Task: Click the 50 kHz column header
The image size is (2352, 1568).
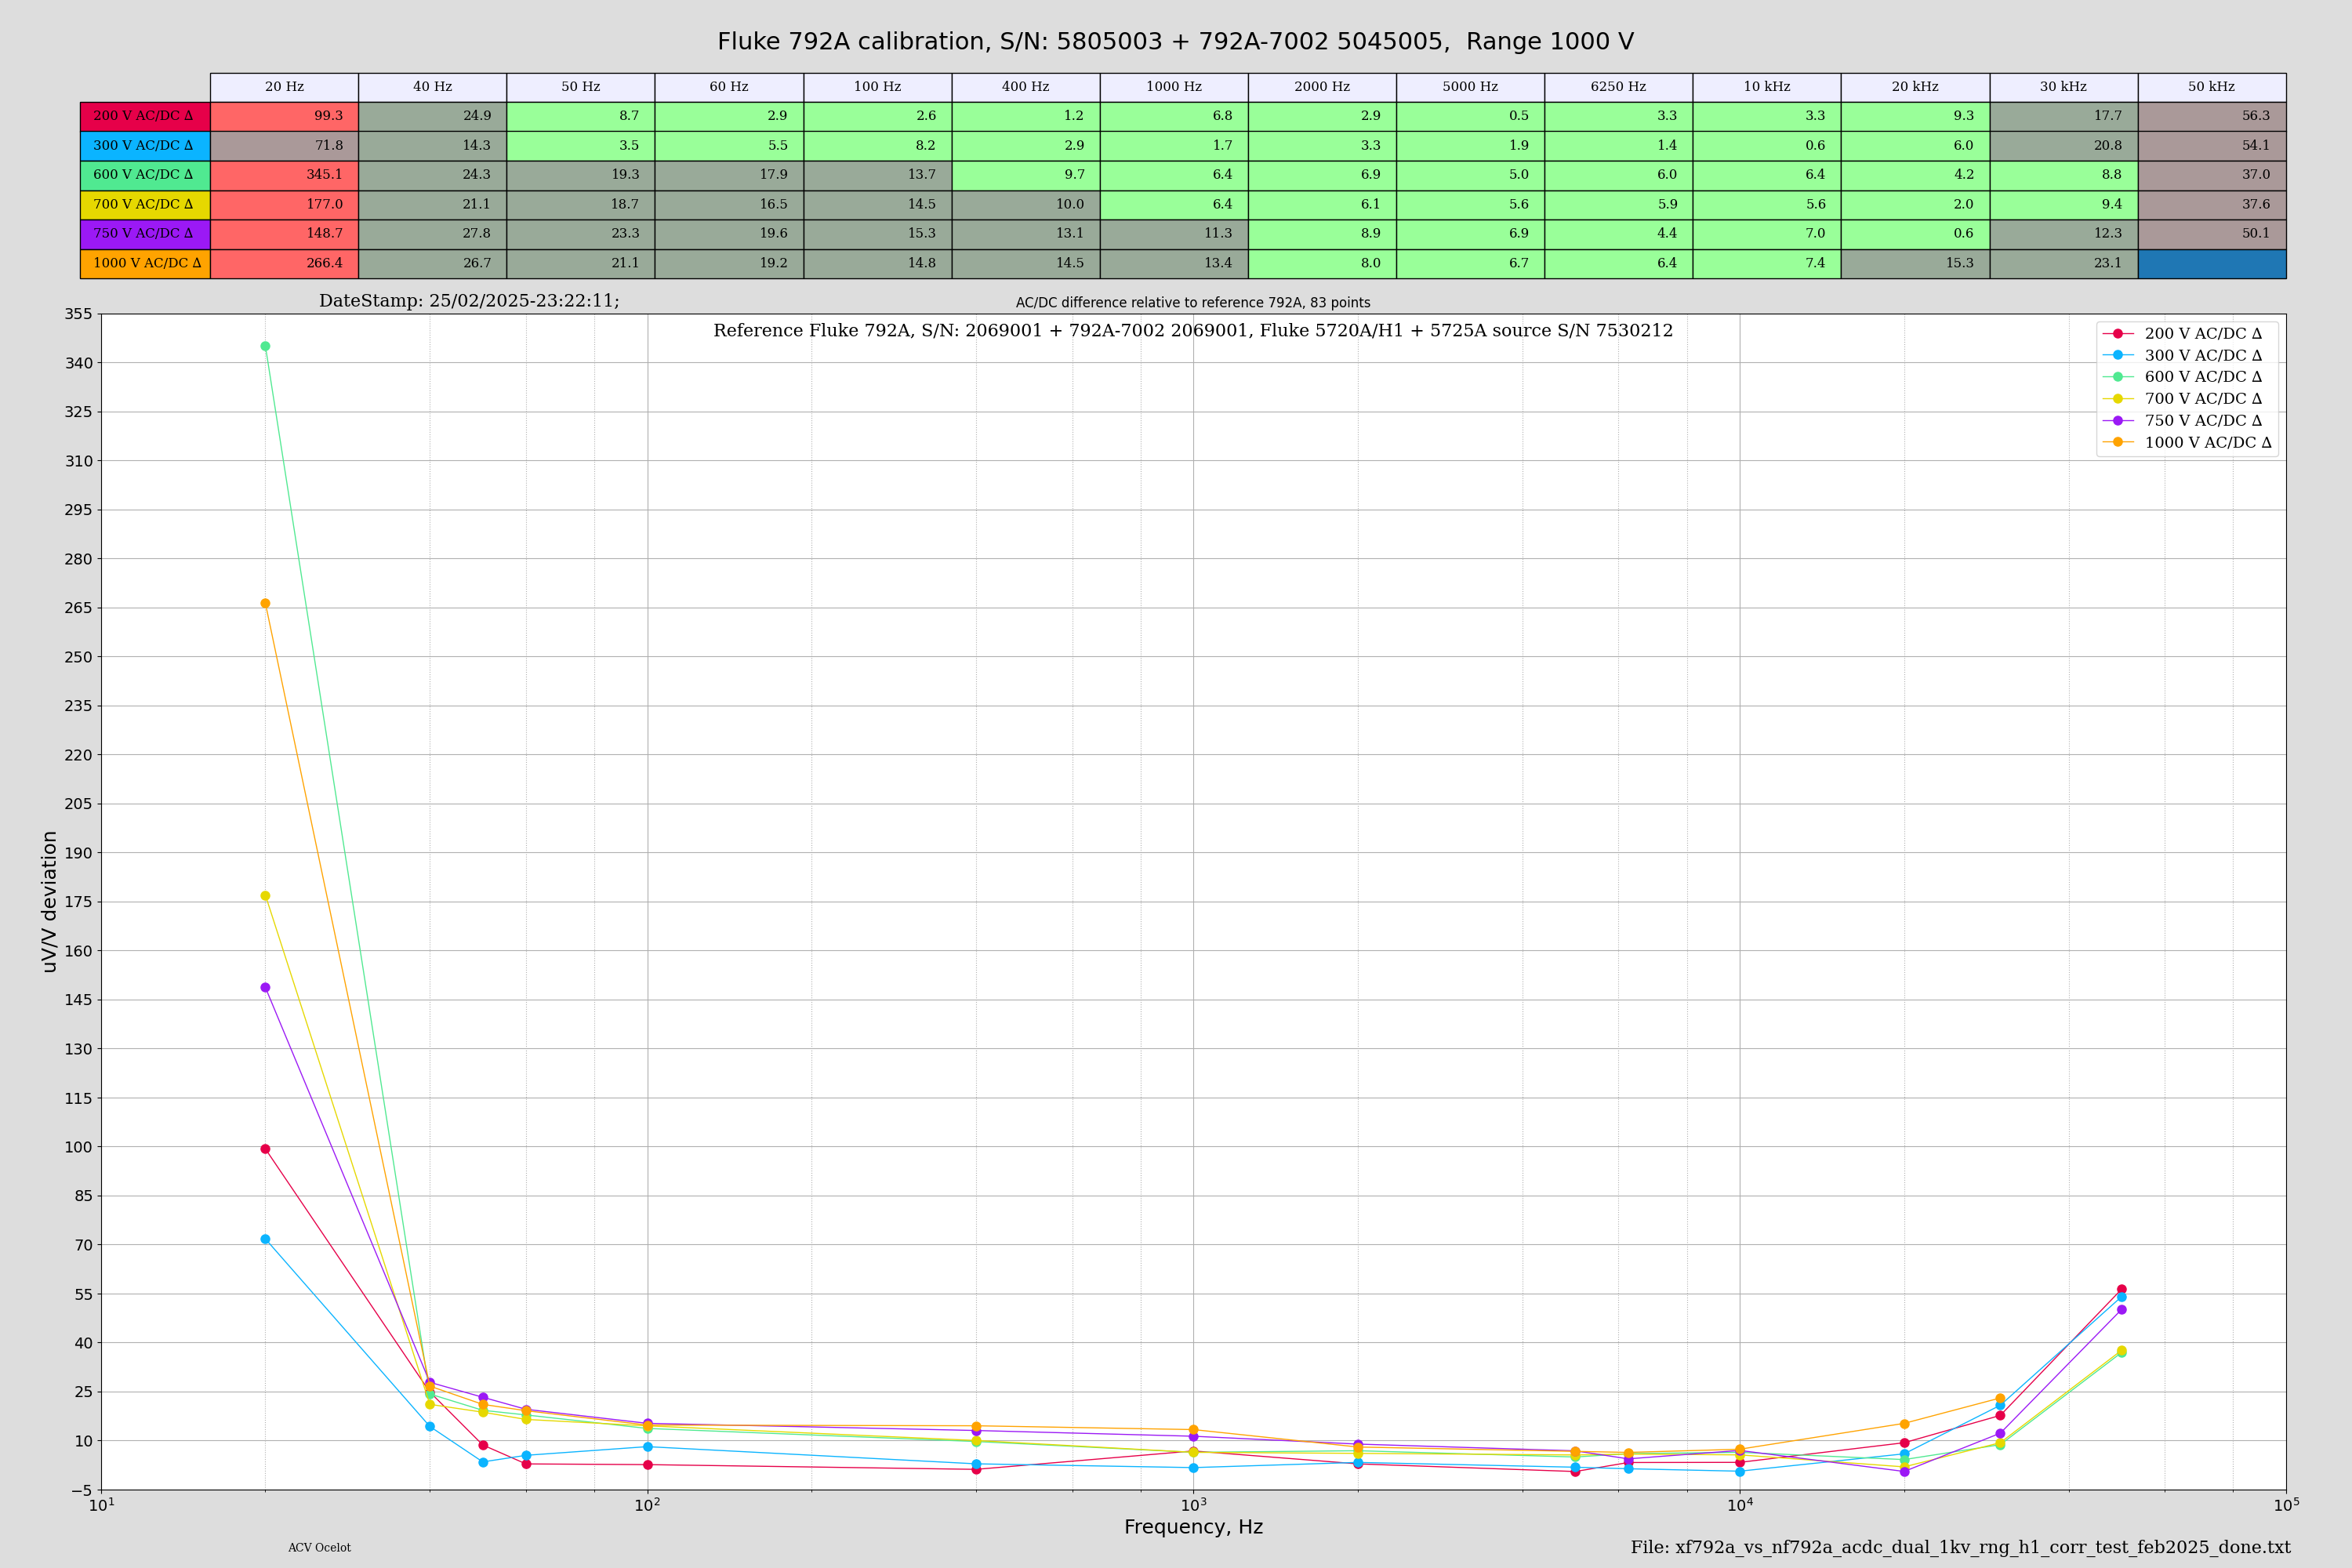Action: (x=2211, y=87)
